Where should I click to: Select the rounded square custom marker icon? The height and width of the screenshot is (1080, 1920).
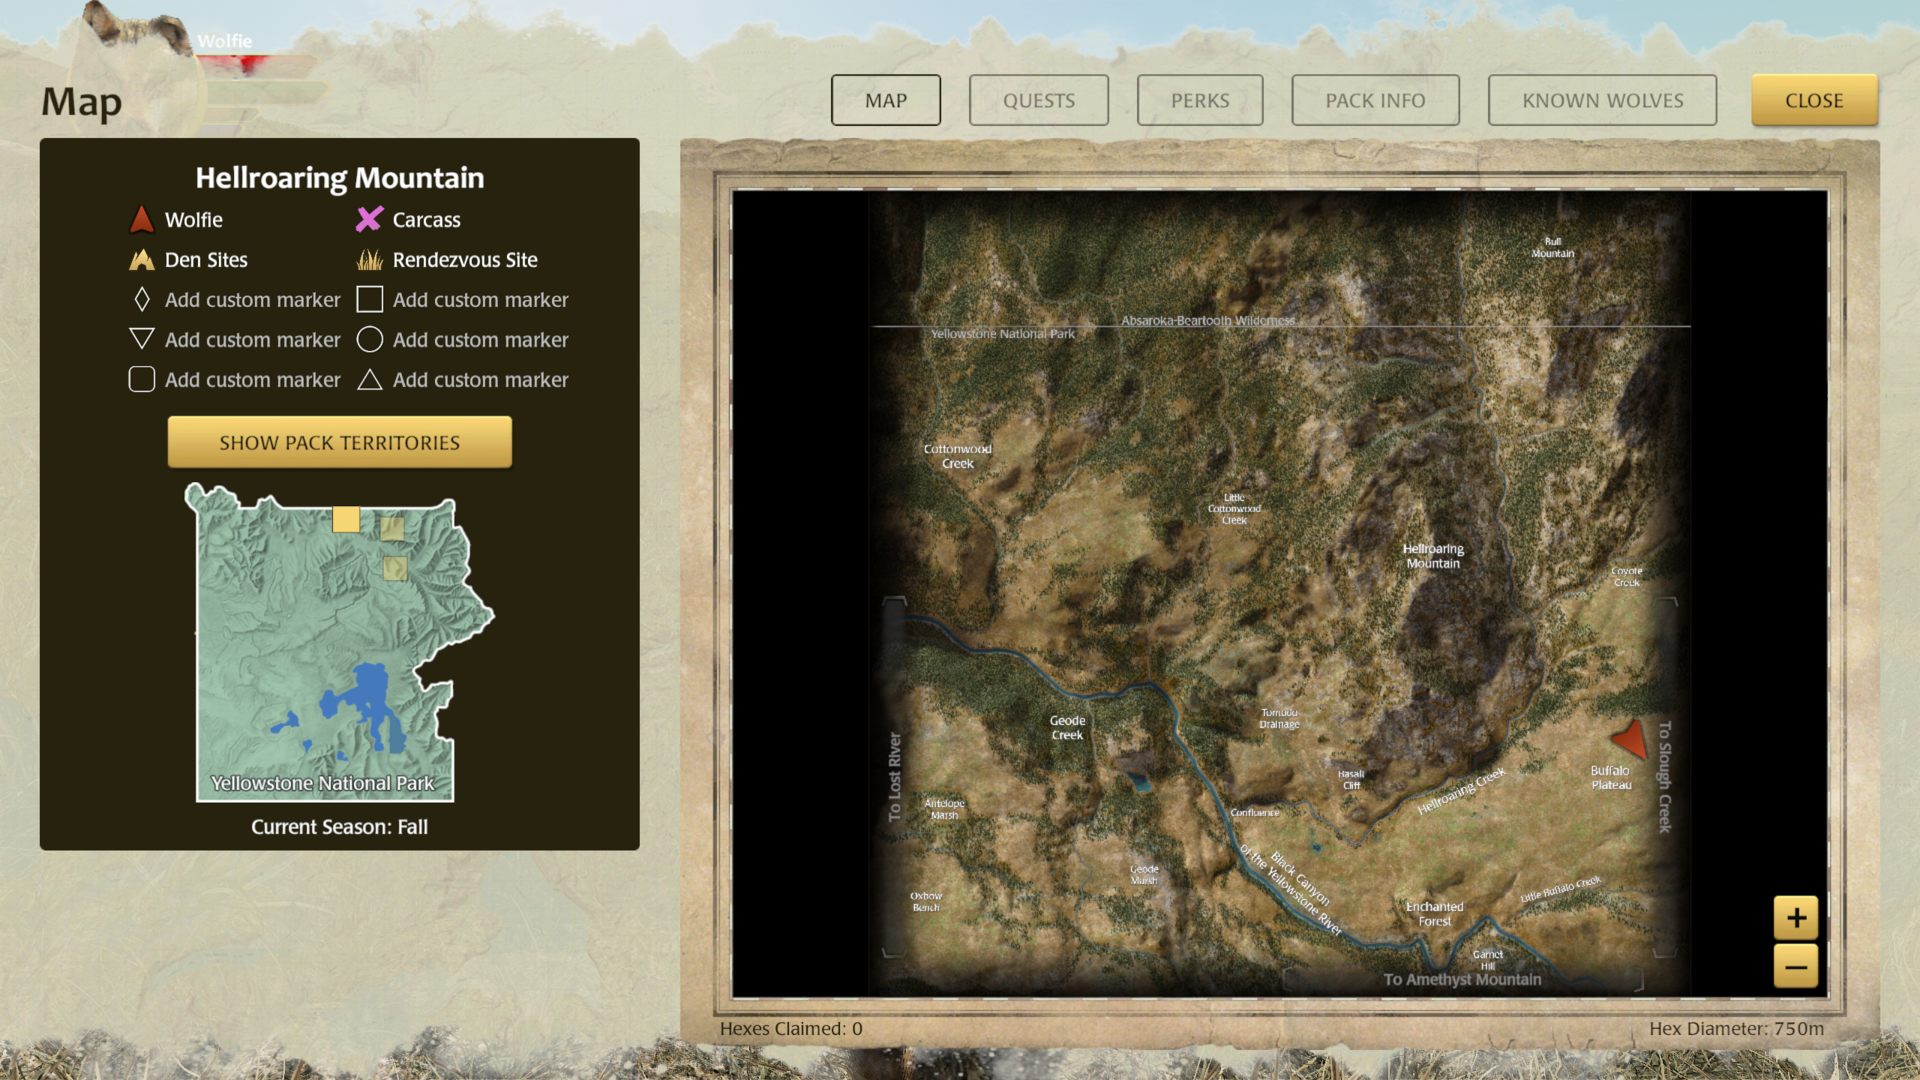pyautogui.click(x=142, y=379)
